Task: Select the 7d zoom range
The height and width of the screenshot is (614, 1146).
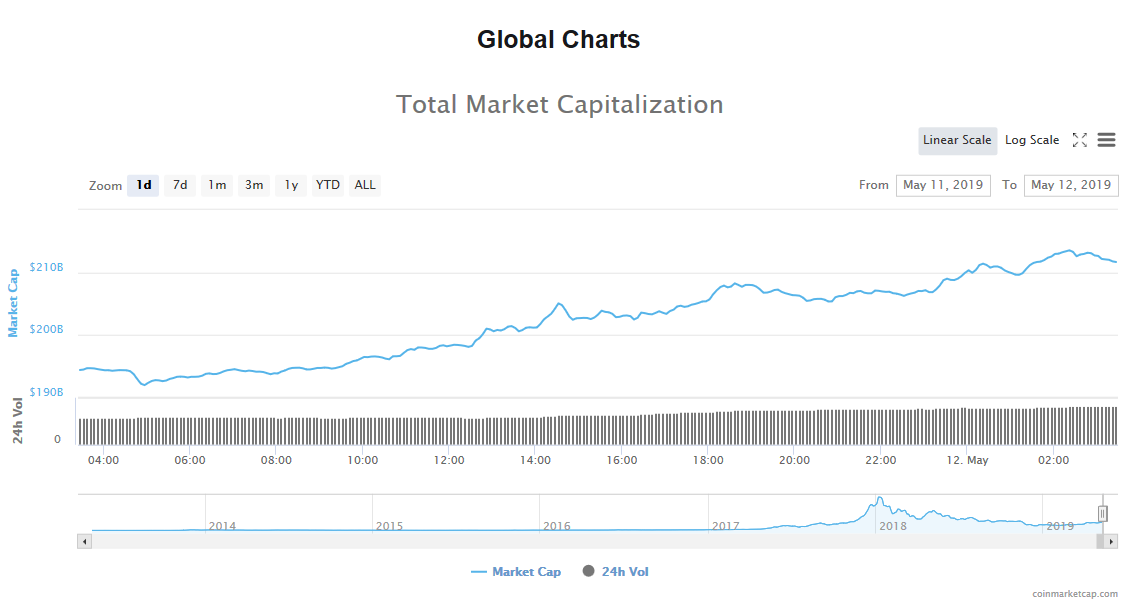Action: click(x=180, y=185)
